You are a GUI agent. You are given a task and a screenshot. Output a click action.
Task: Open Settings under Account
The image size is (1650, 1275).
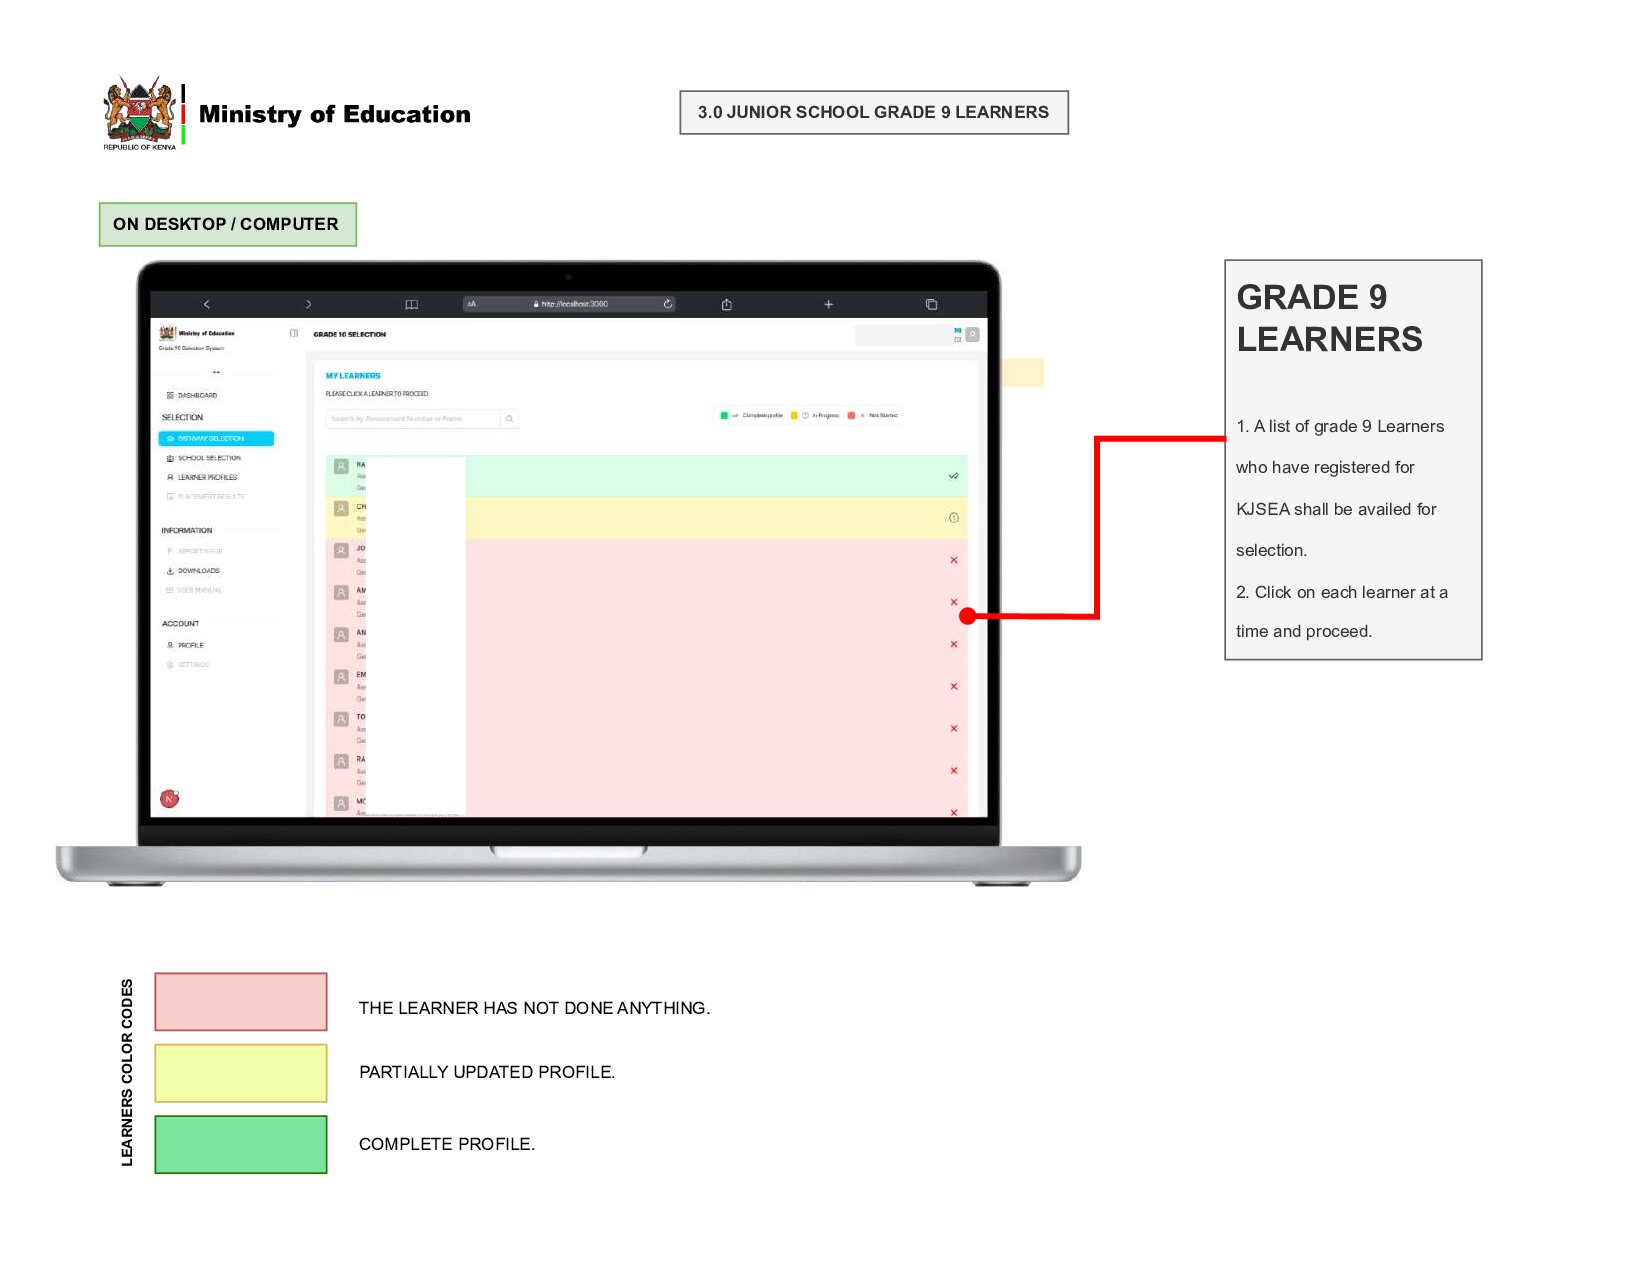(x=188, y=664)
